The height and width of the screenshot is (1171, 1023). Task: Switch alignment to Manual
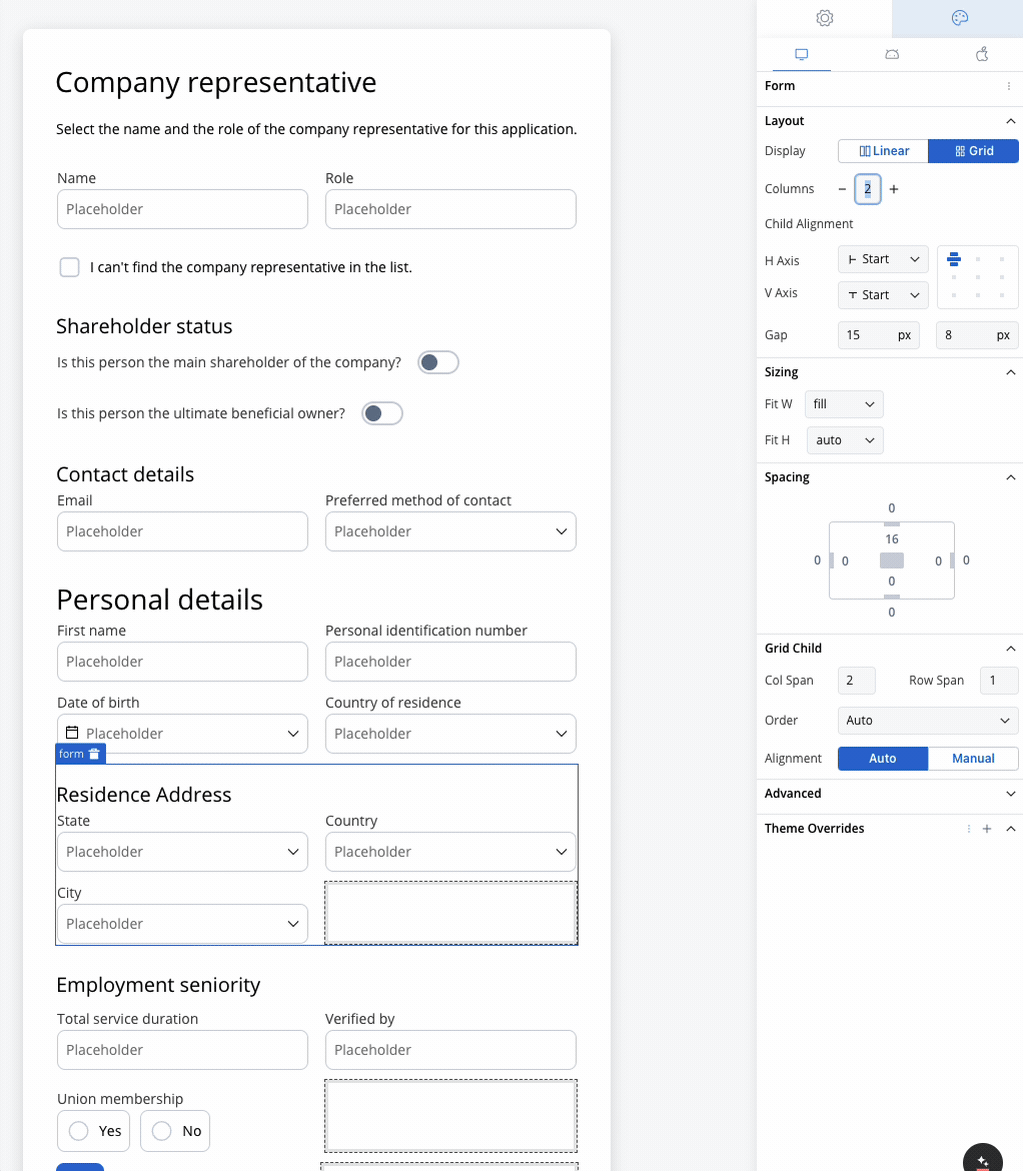point(973,759)
